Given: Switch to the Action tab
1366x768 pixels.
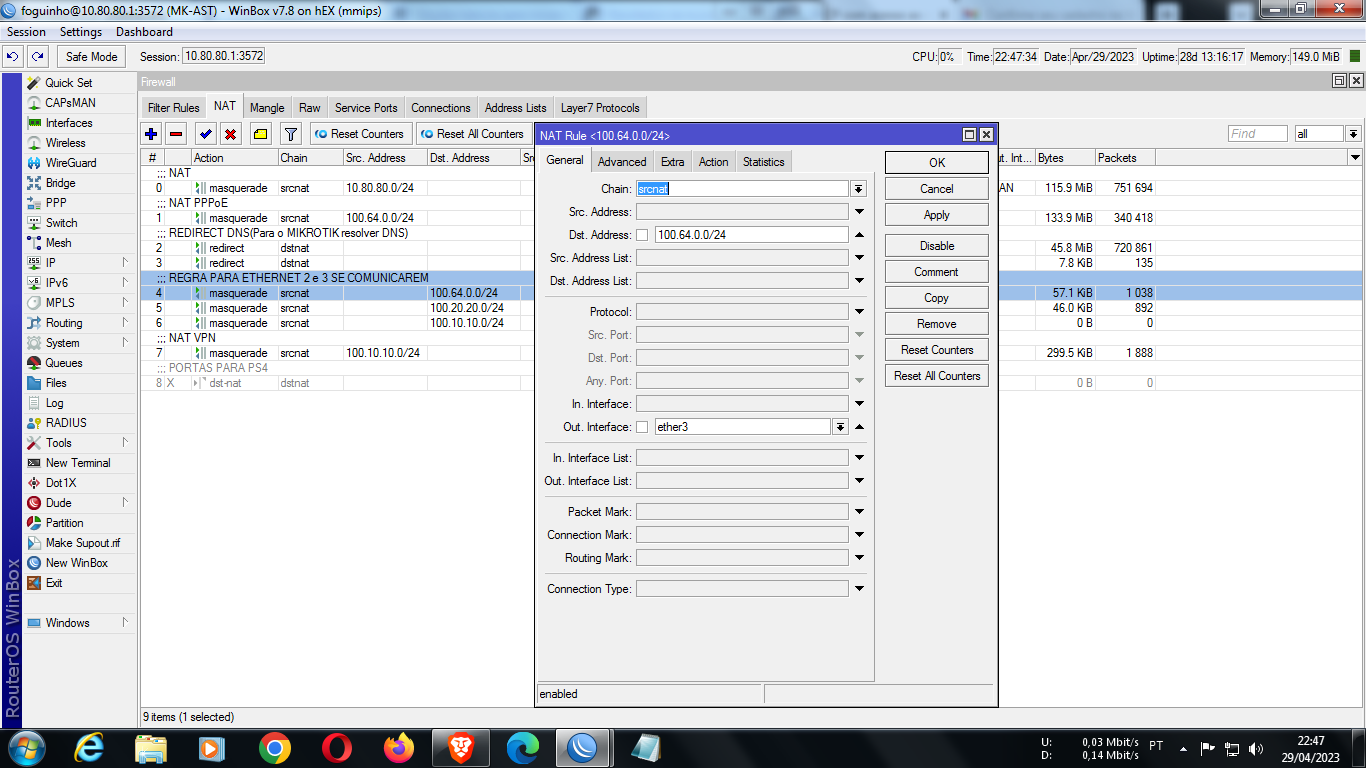Looking at the screenshot, I should click(x=713, y=162).
